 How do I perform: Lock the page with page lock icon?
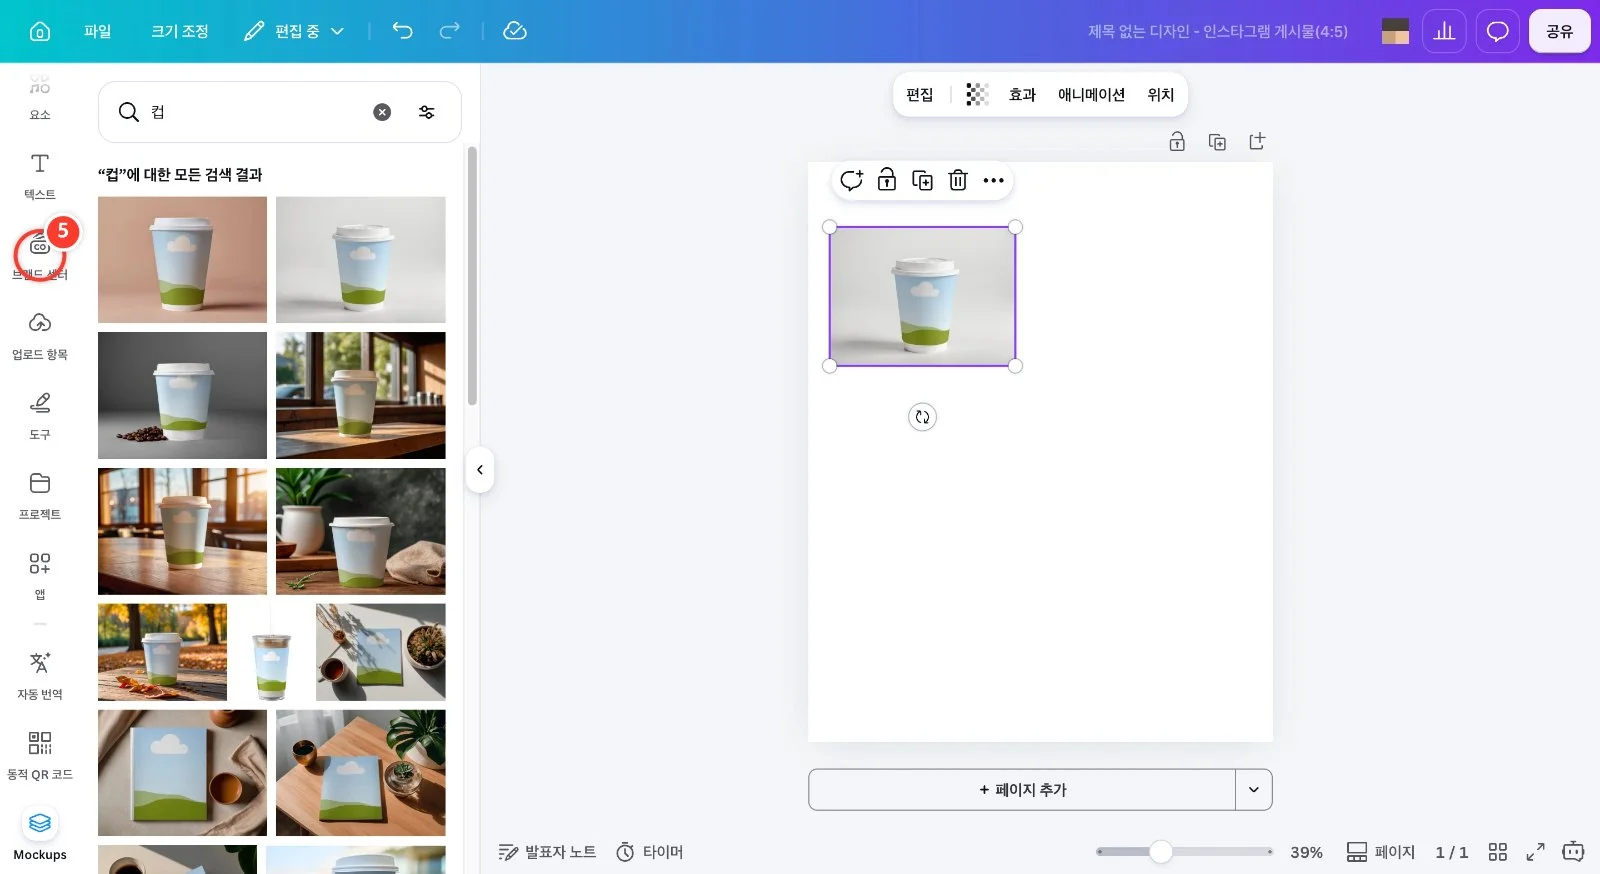(x=1177, y=142)
